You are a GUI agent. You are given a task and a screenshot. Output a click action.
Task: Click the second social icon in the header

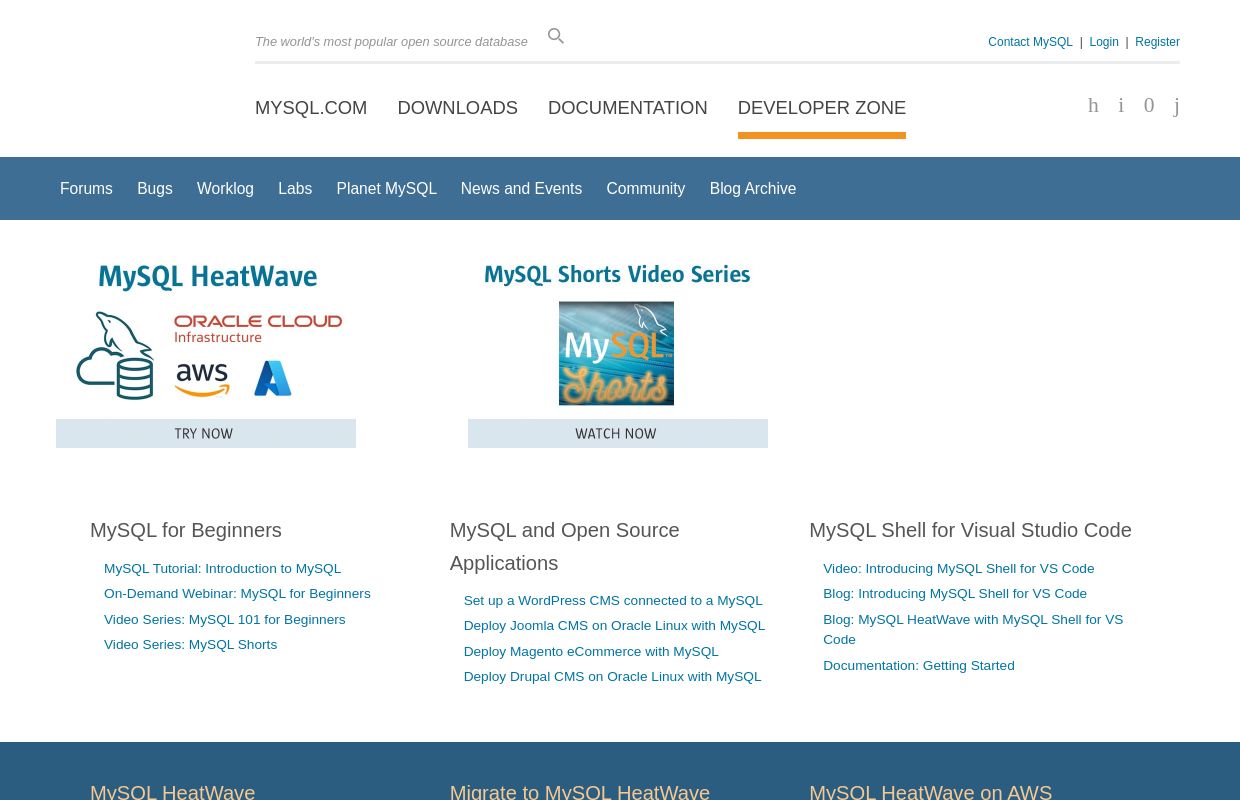click(1121, 106)
